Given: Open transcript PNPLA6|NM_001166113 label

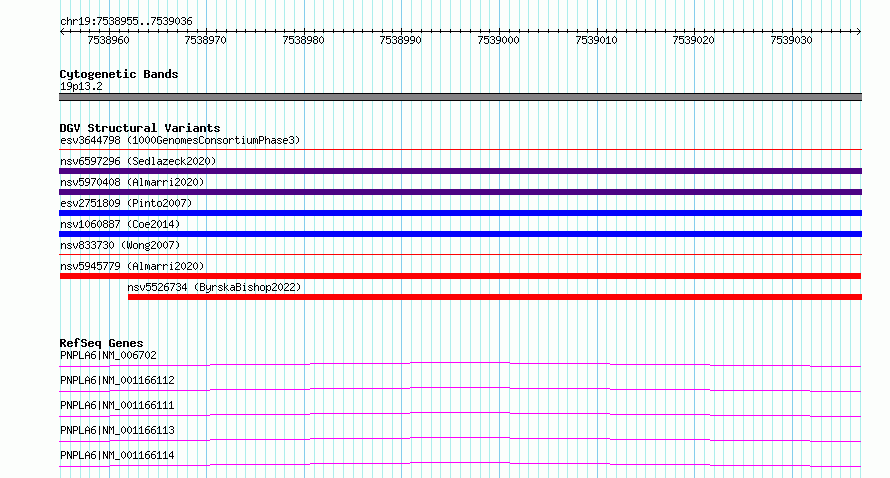Looking at the screenshot, I should 117,430.
